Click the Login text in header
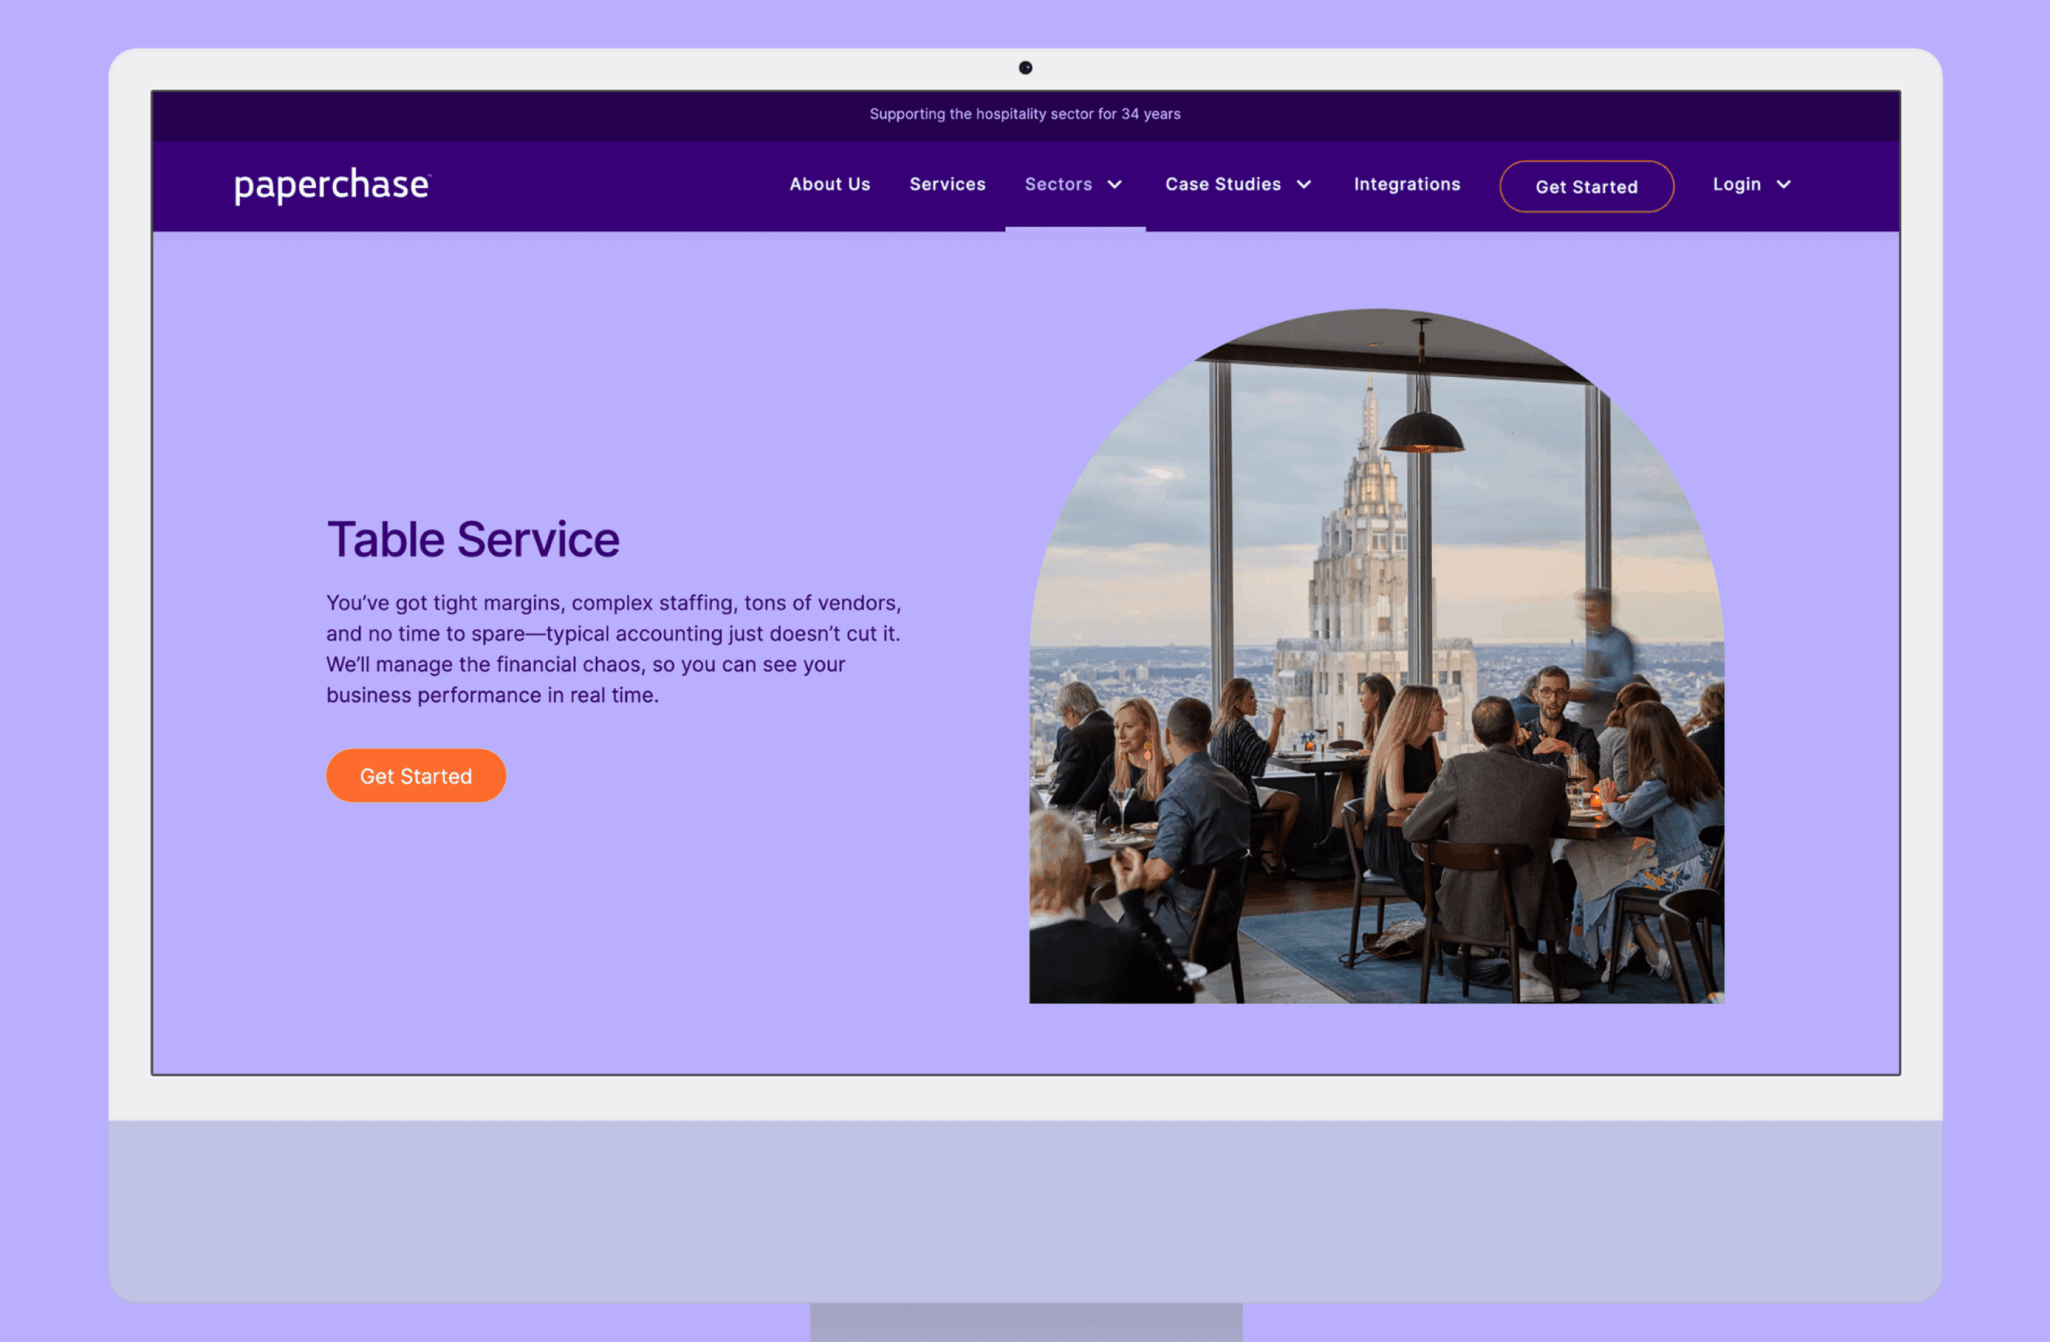The height and width of the screenshot is (1342, 2050). click(x=1737, y=184)
